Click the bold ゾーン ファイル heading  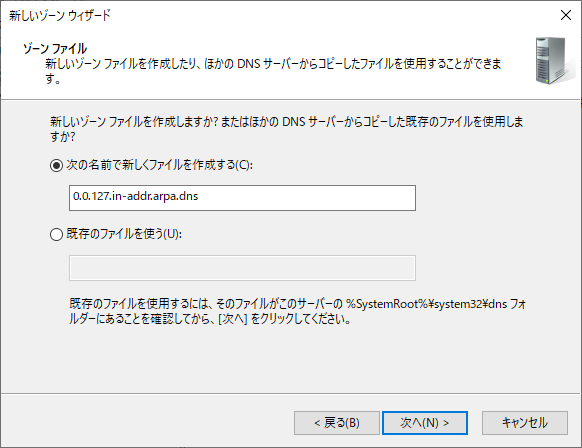point(55,49)
